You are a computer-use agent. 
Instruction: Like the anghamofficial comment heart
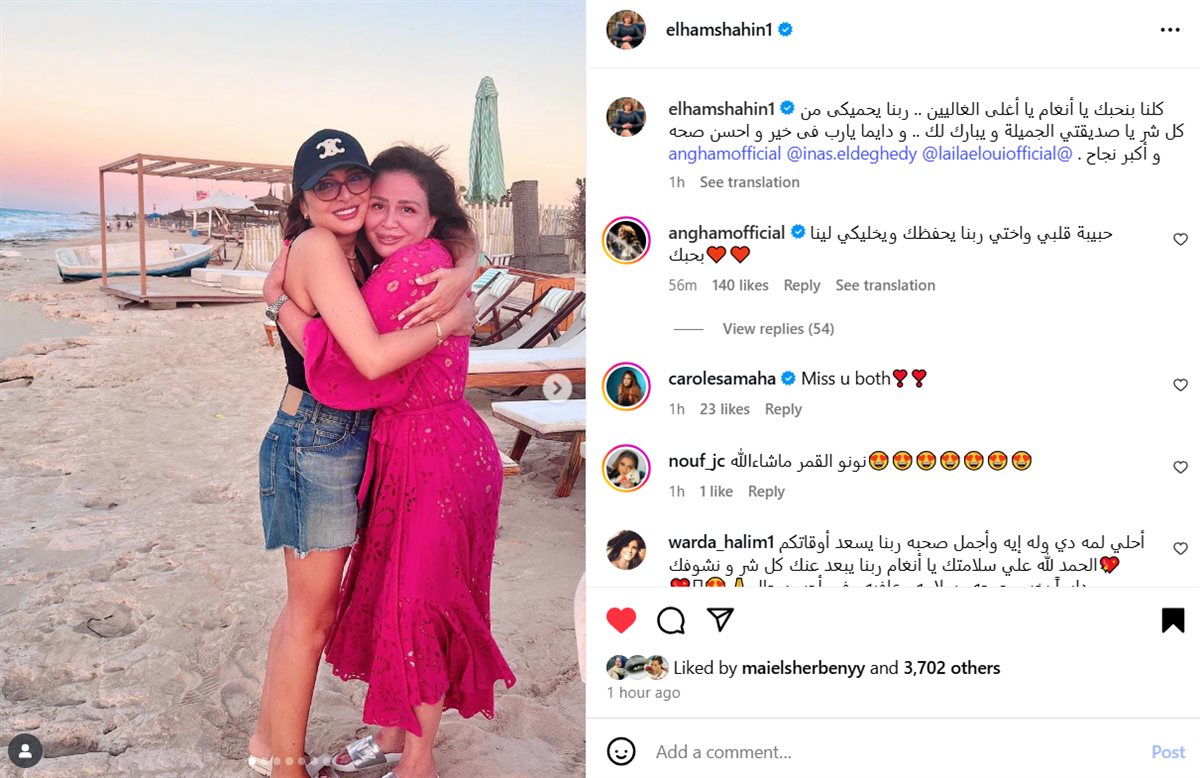[1180, 239]
